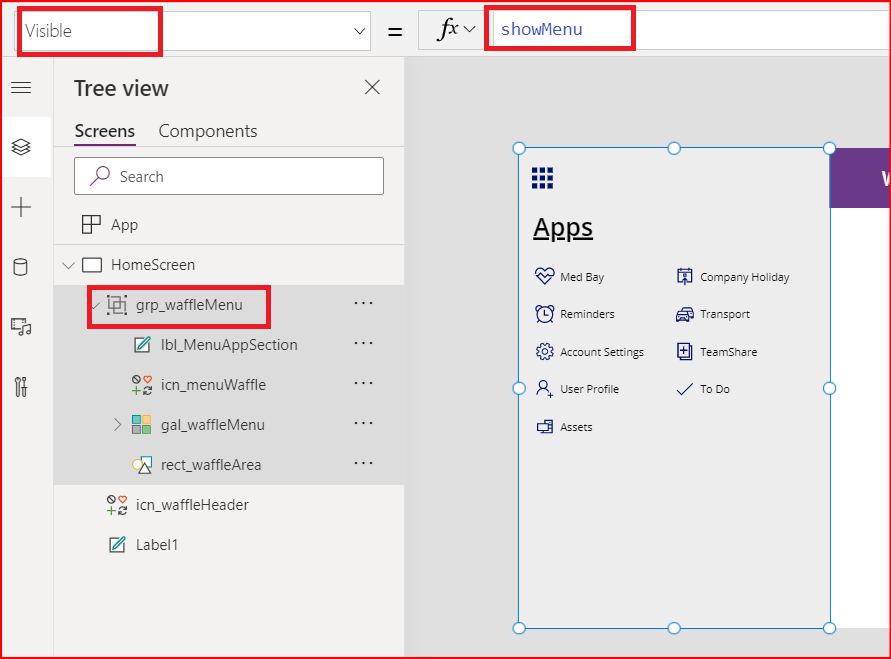Open more options for grp_waffleMenu

click(x=363, y=304)
